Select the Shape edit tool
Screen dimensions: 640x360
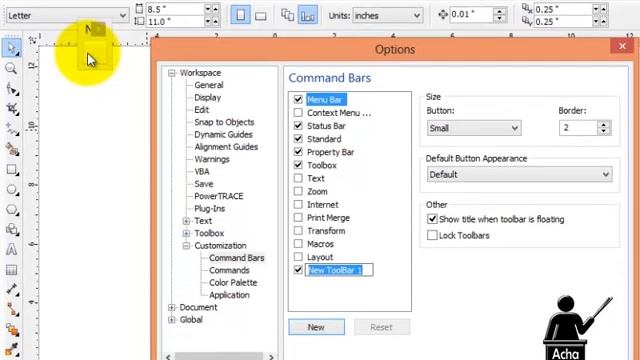(x=12, y=89)
